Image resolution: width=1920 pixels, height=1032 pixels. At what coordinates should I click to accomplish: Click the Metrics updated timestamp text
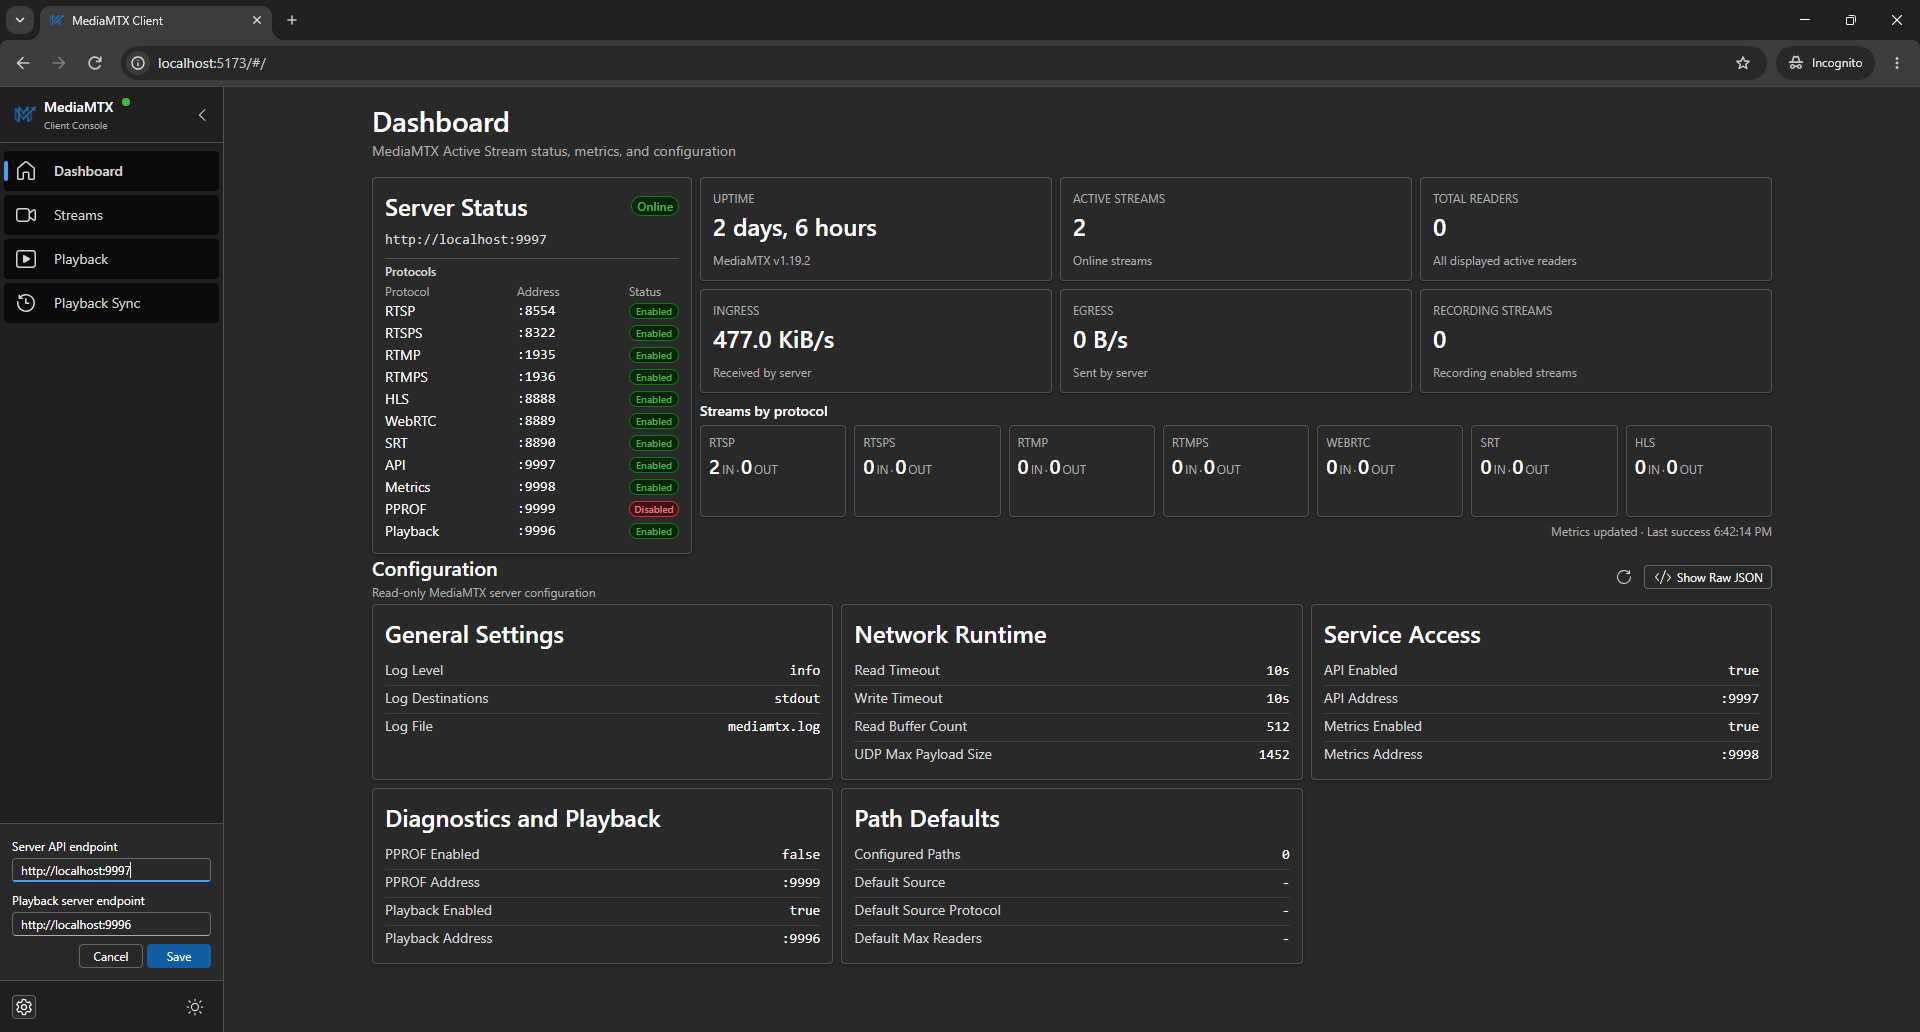click(1661, 532)
